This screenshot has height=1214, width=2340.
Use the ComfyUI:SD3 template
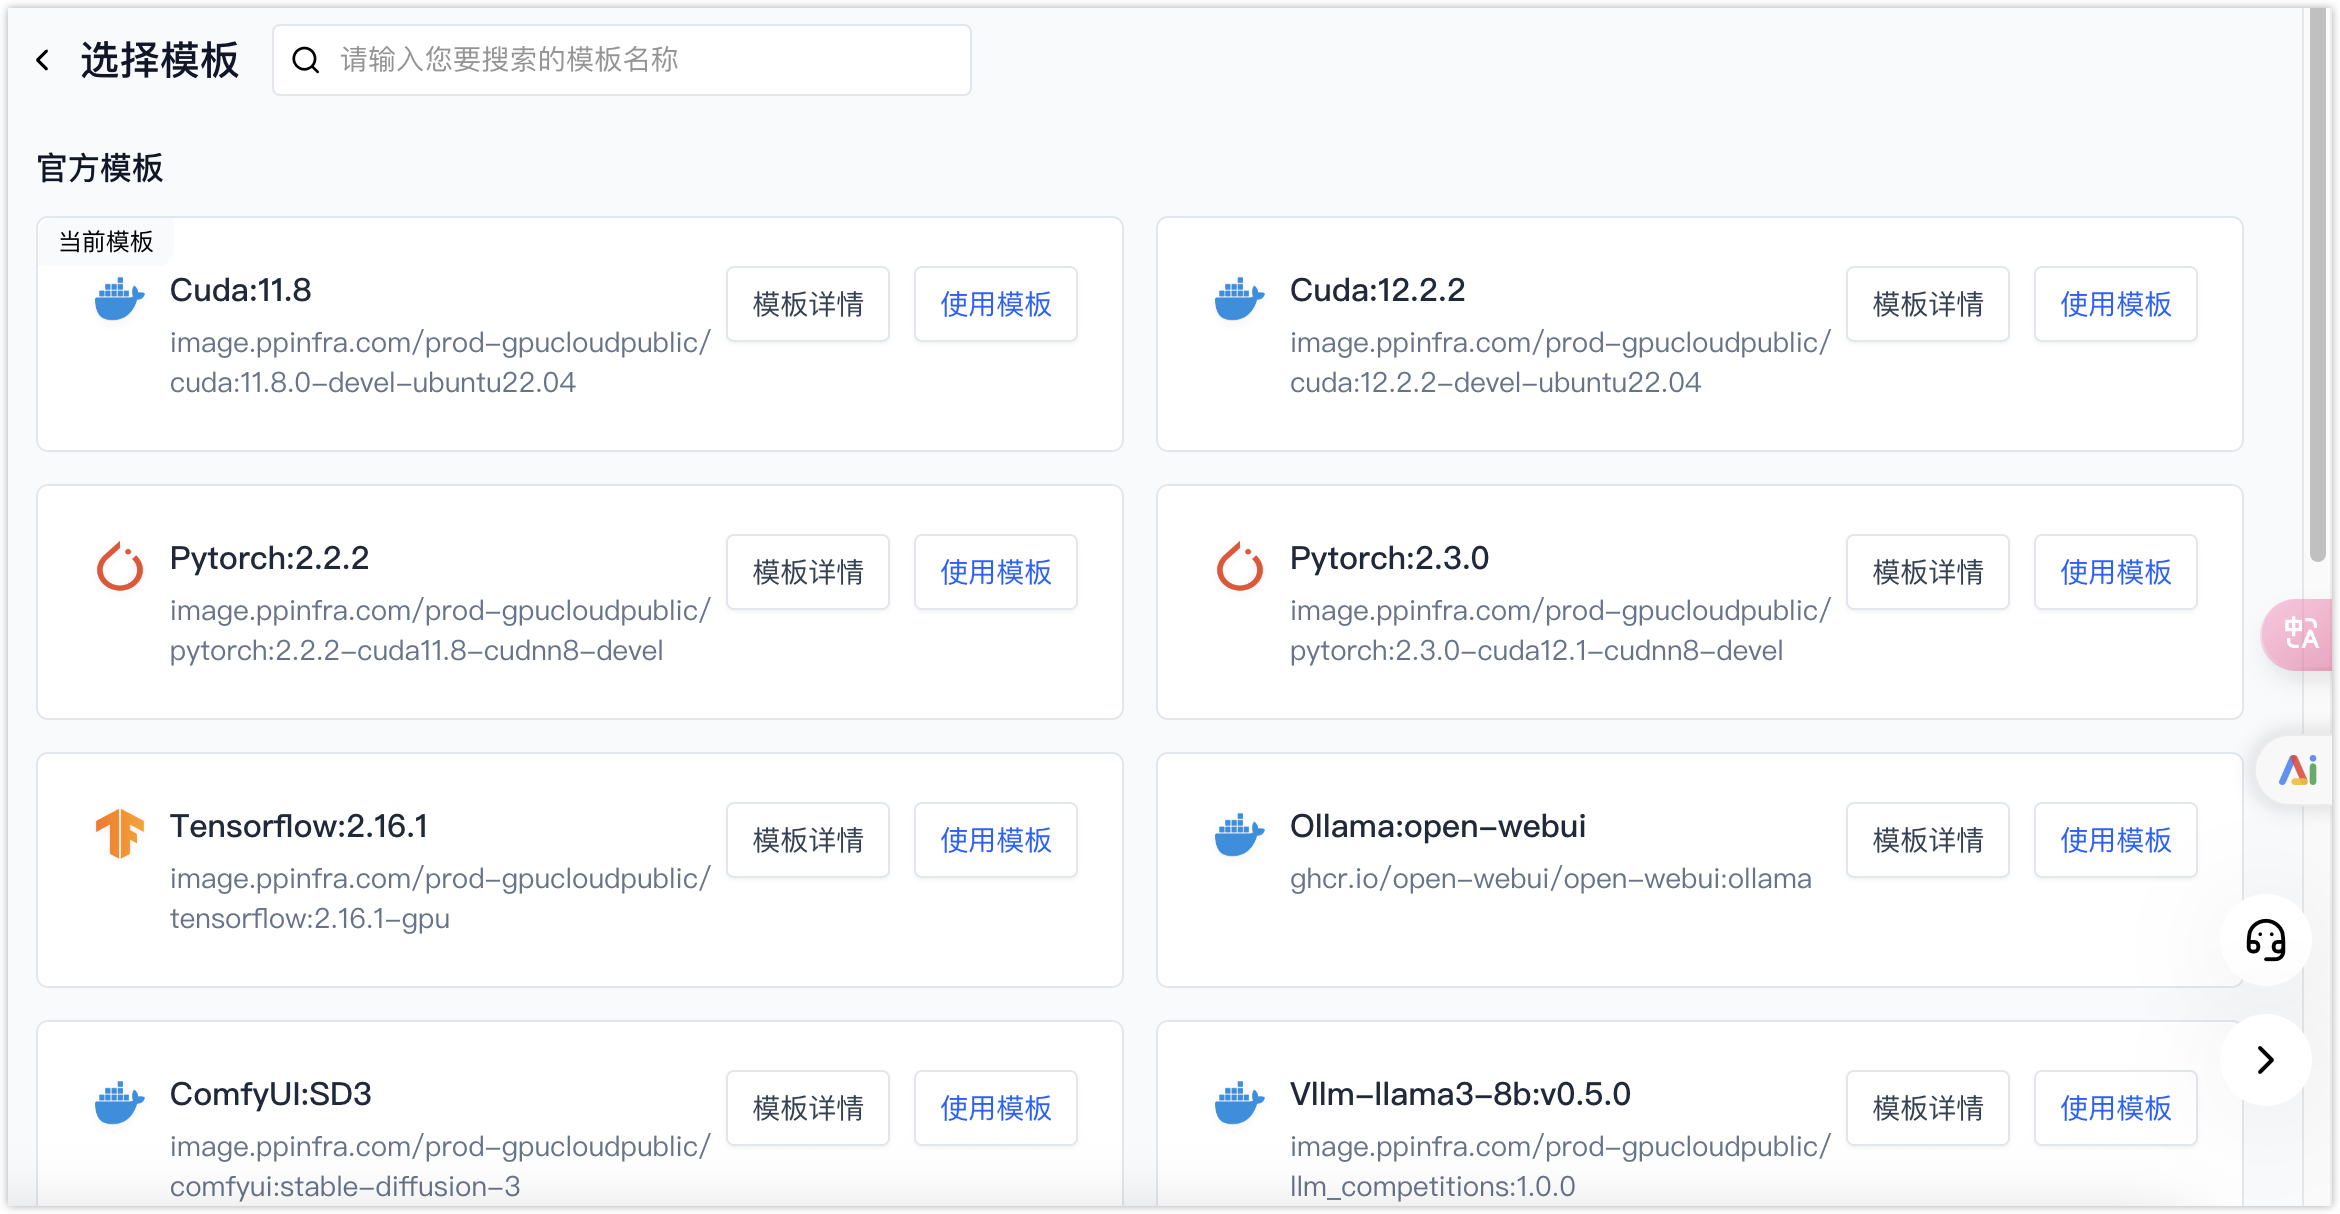(995, 1108)
